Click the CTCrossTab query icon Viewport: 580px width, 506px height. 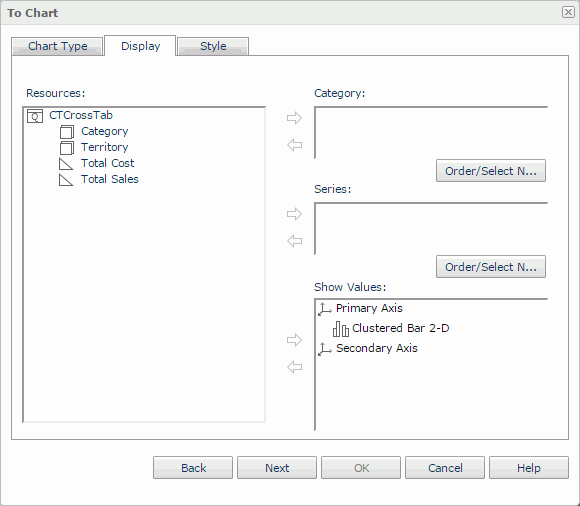pos(35,116)
